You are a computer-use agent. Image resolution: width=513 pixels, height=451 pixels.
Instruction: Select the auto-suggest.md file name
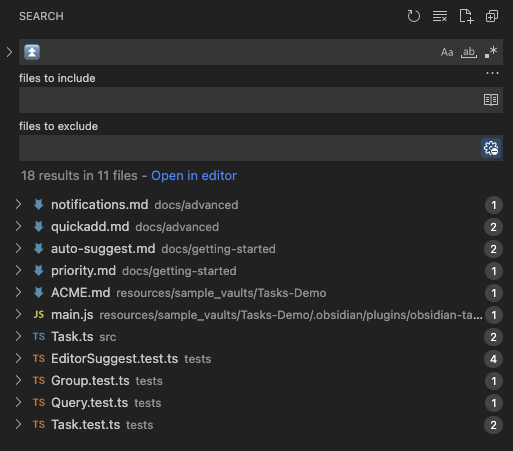click(103, 249)
